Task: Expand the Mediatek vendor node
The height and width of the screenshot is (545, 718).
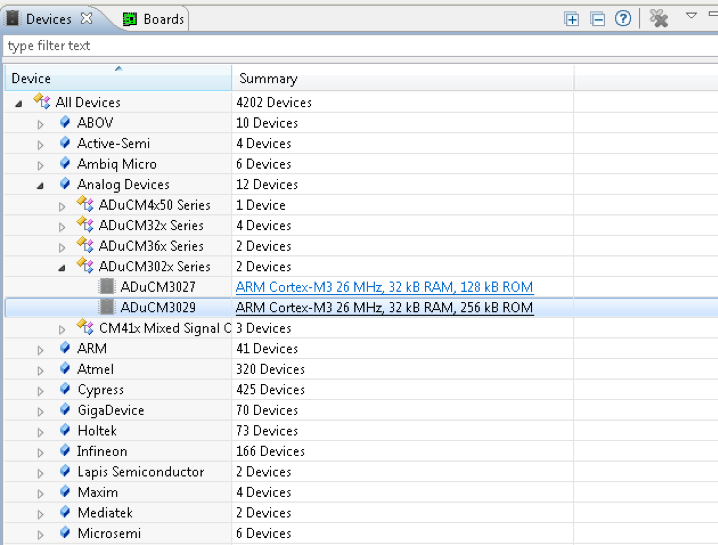Action: [x=40, y=514]
